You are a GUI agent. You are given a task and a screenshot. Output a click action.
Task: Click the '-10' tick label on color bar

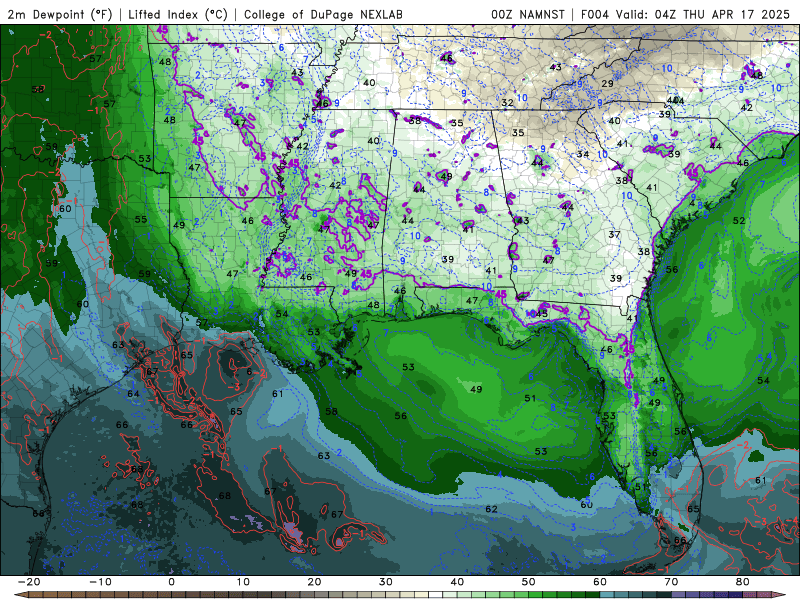[100, 582]
